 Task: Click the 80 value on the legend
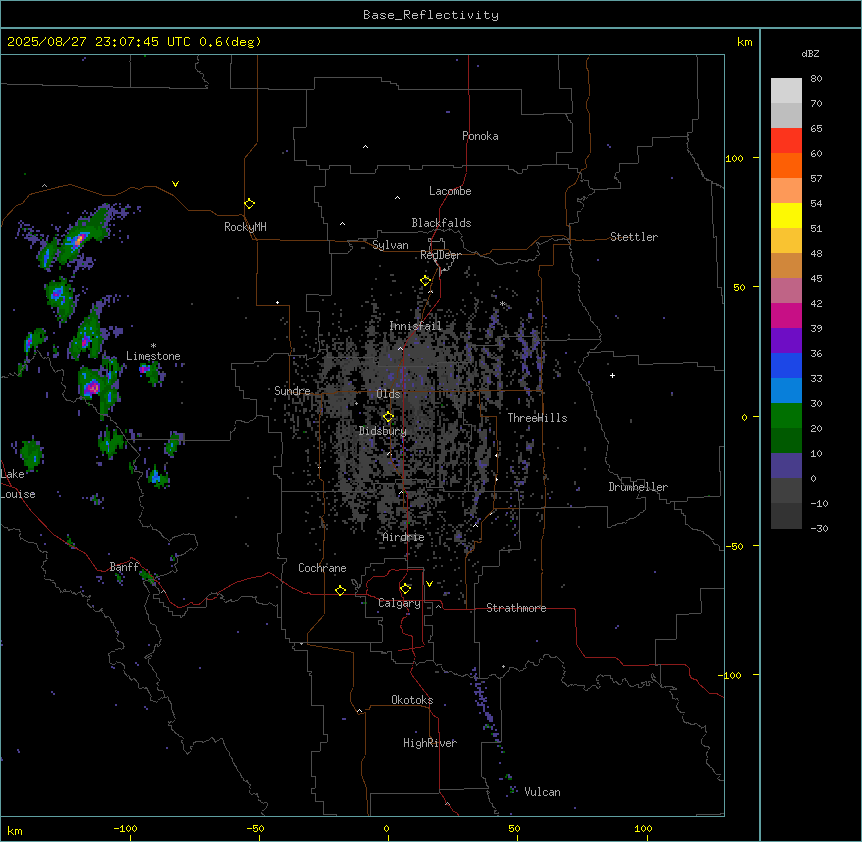click(x=816, y=79)
